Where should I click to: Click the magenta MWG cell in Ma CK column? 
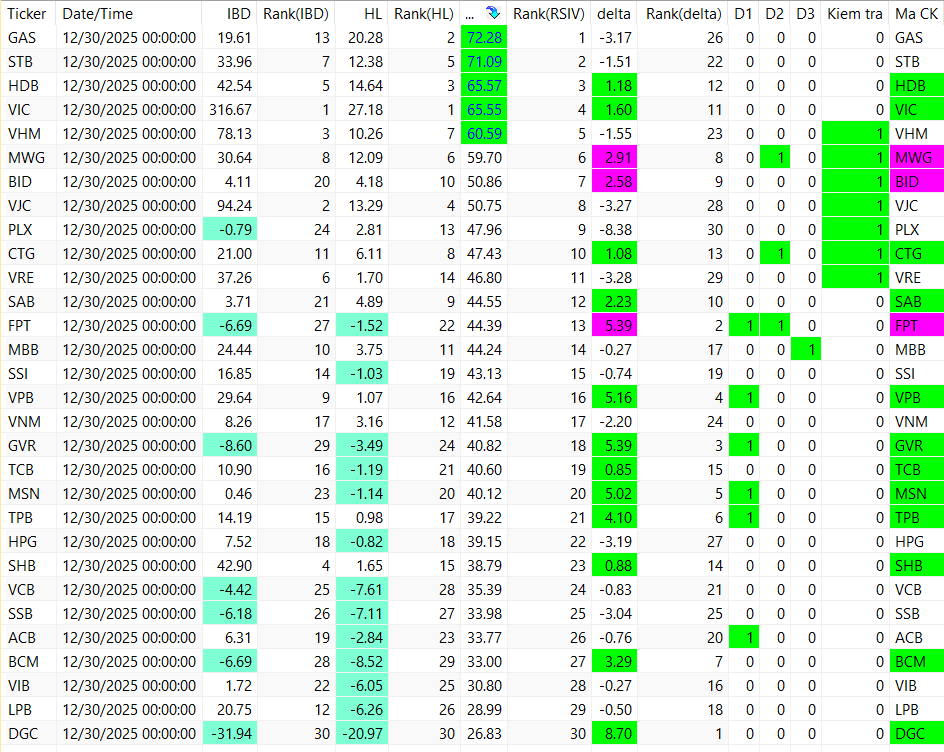917,158
